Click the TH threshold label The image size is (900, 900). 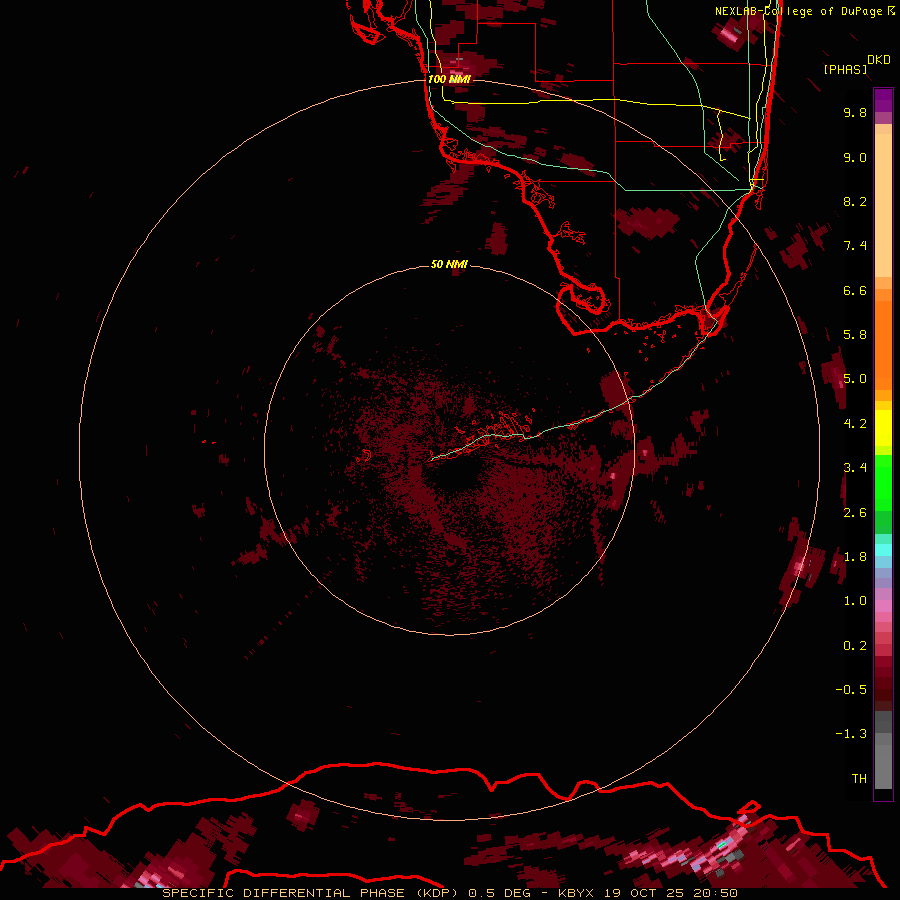click(859, 779)
